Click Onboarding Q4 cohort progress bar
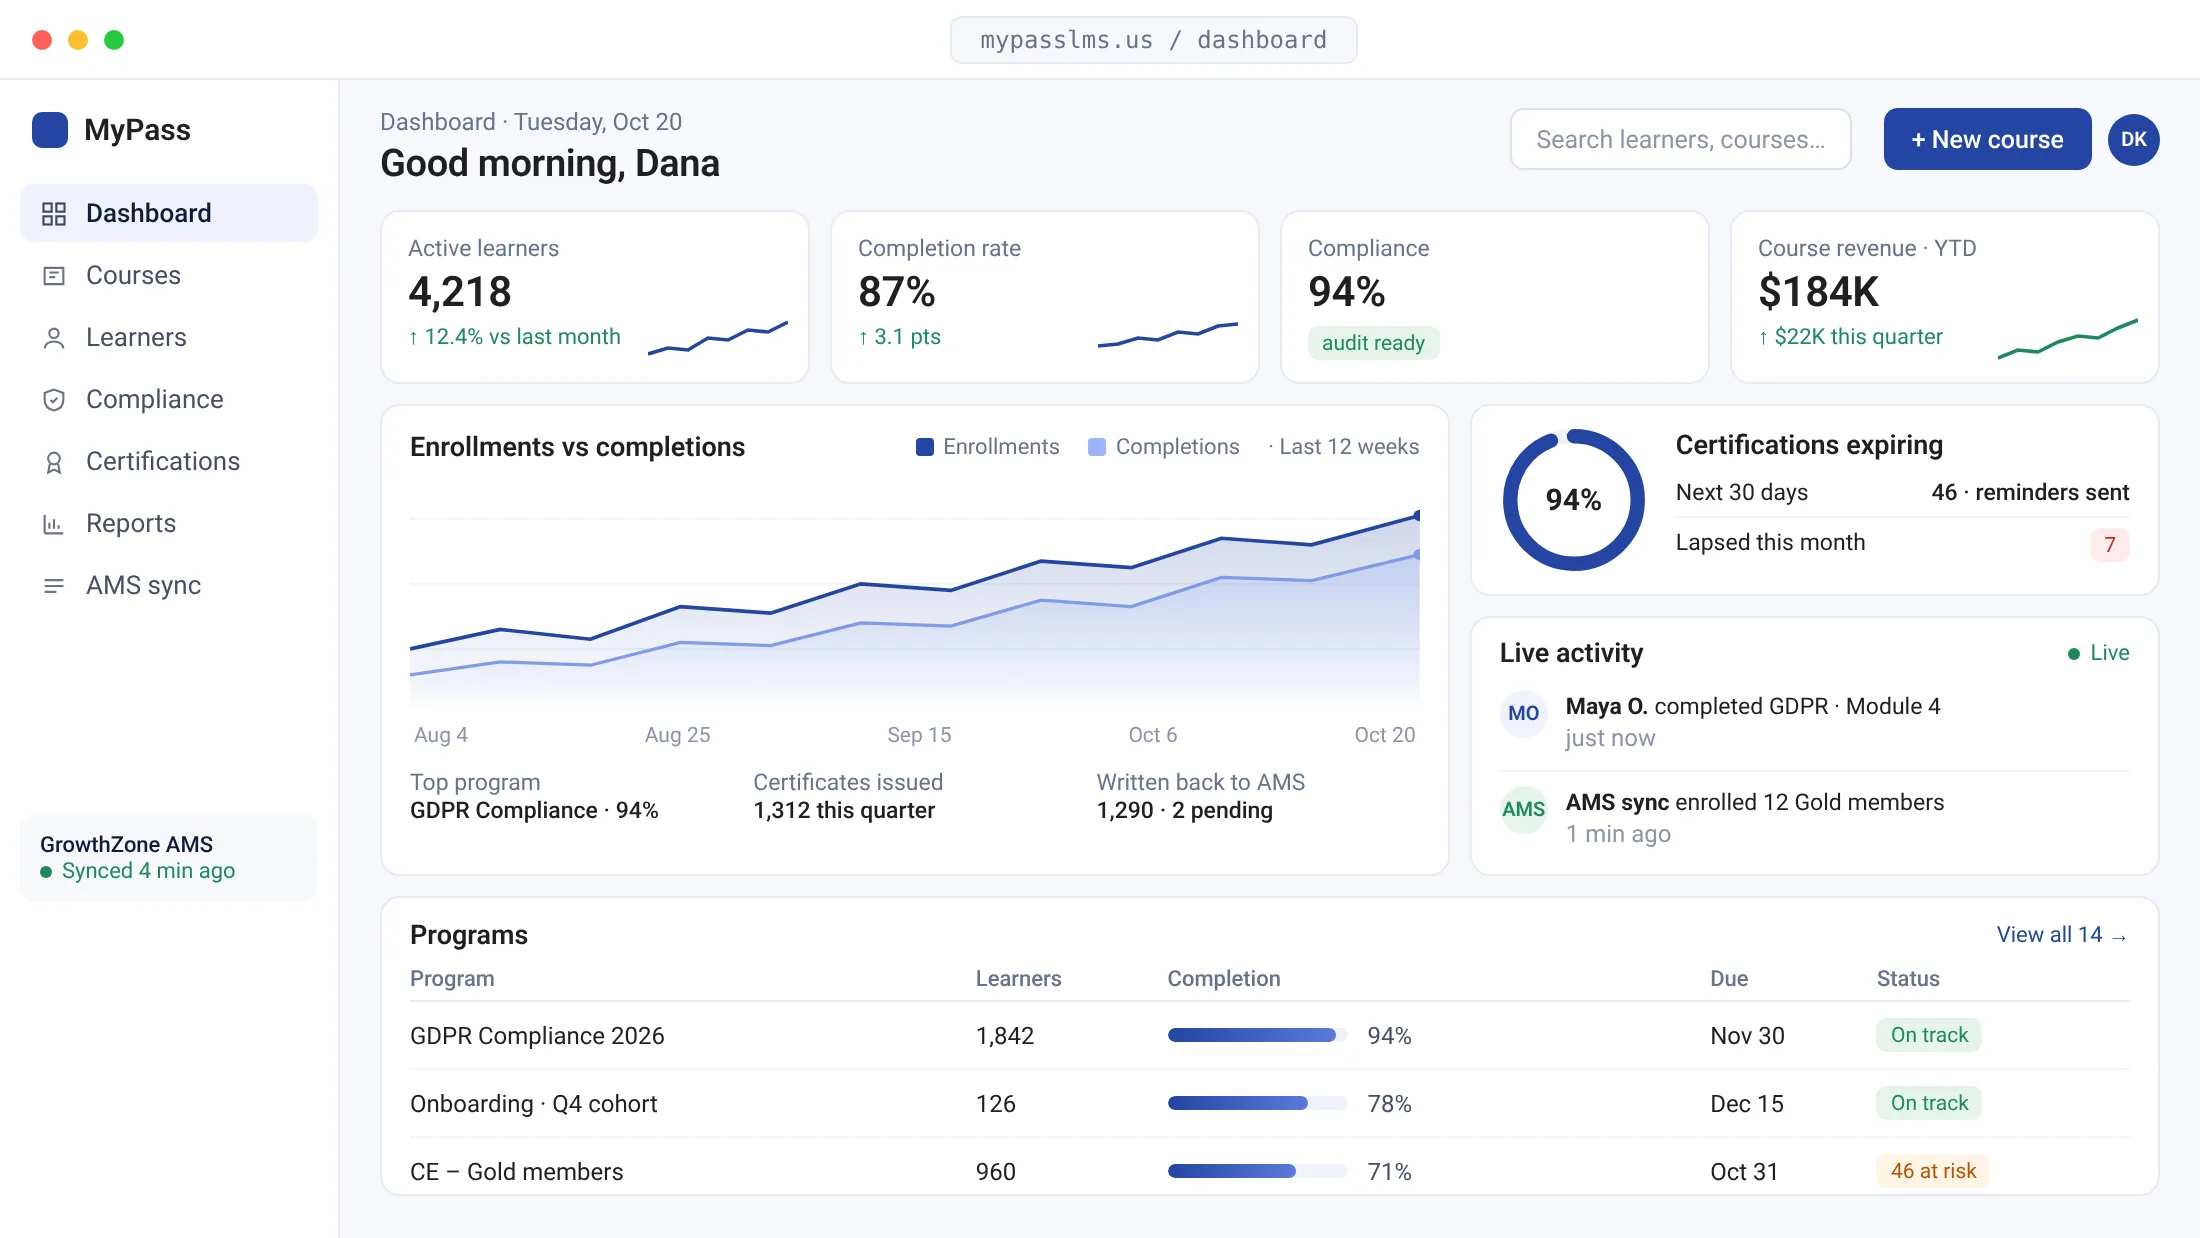2200x1238 pixels. click(1258, 1104)
